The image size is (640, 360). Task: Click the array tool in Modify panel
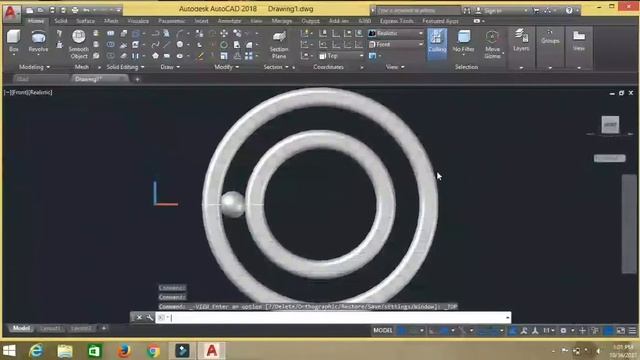click(249, 56)
